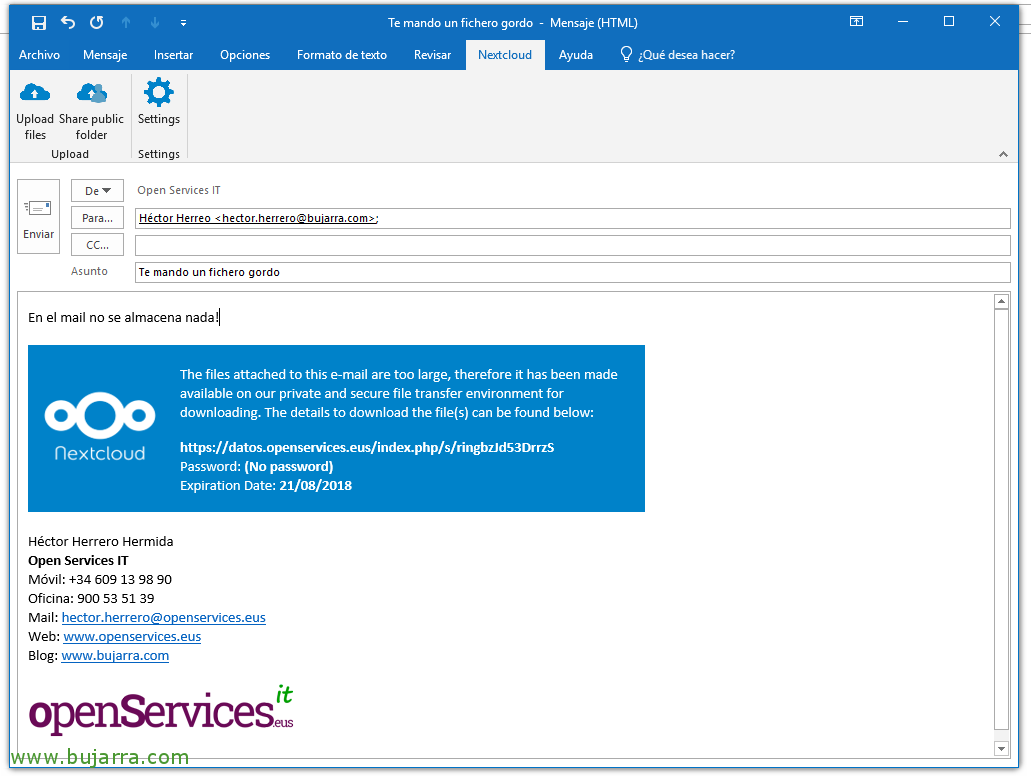
Task: Switch to the Revisar tab
Action: pyautogui.click(x=433, y=55)
